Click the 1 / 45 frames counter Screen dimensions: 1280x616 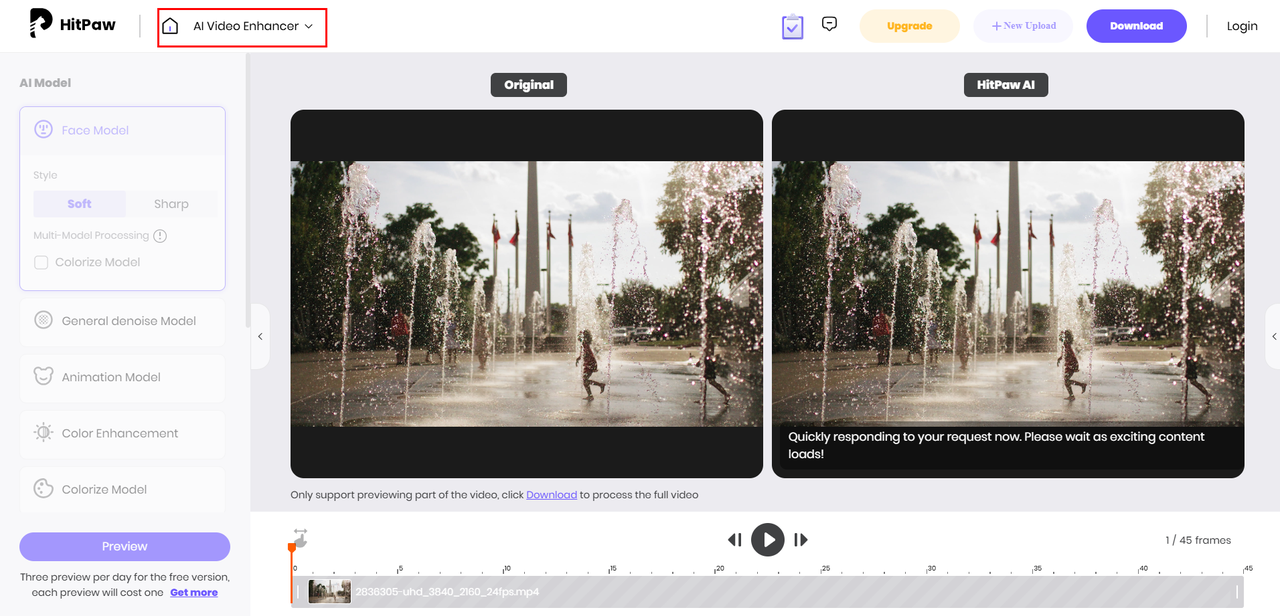pos(1198,540)
